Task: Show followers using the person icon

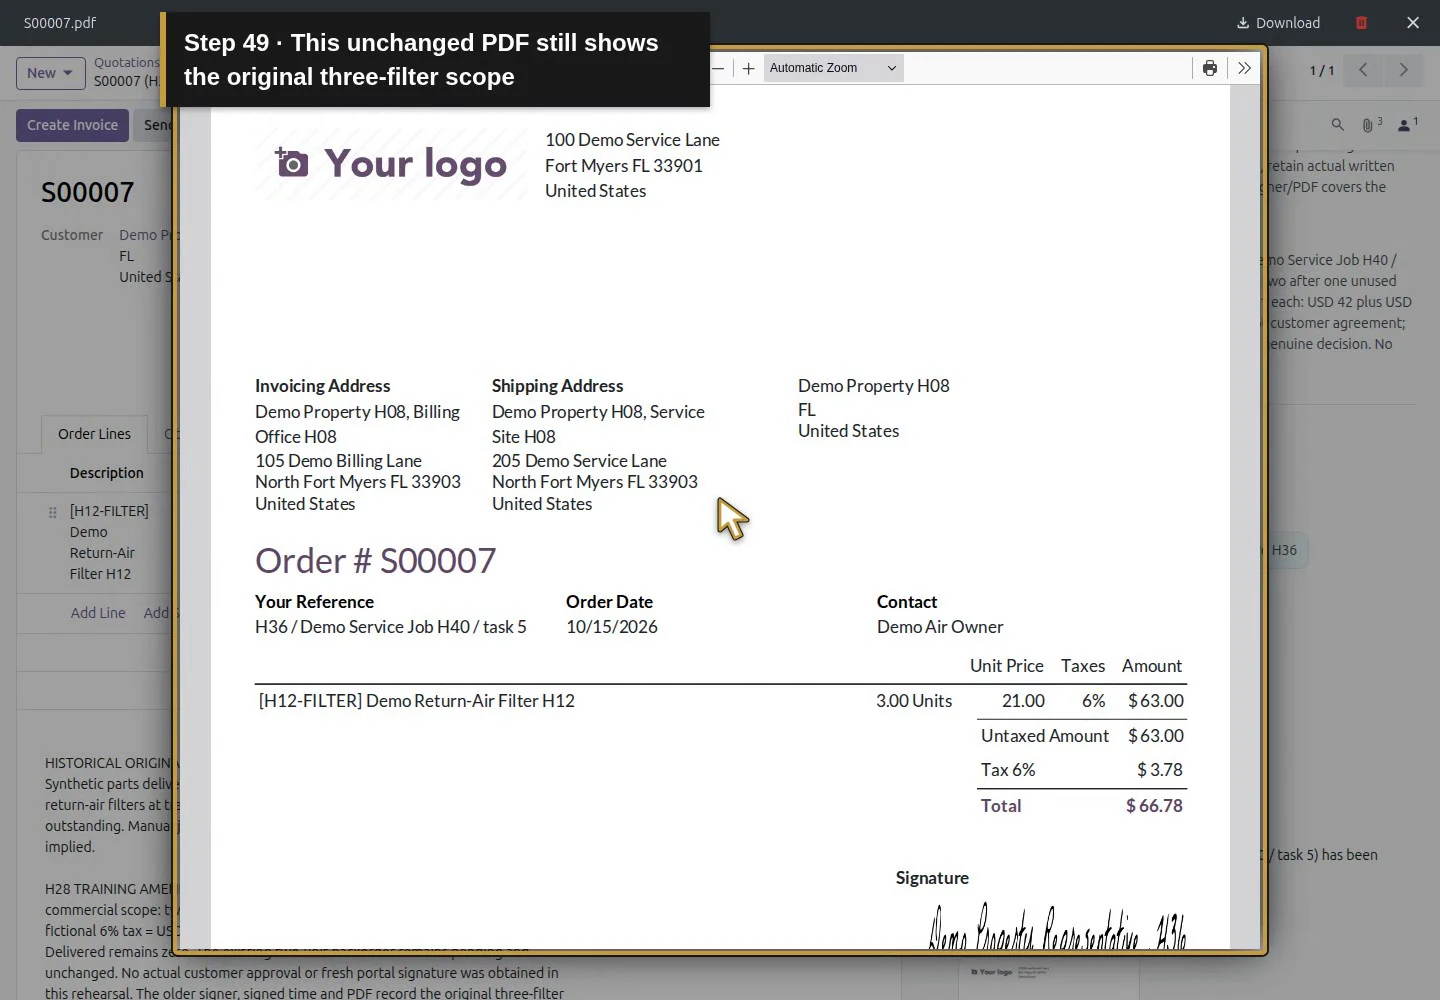Action: coord(1407,125)
